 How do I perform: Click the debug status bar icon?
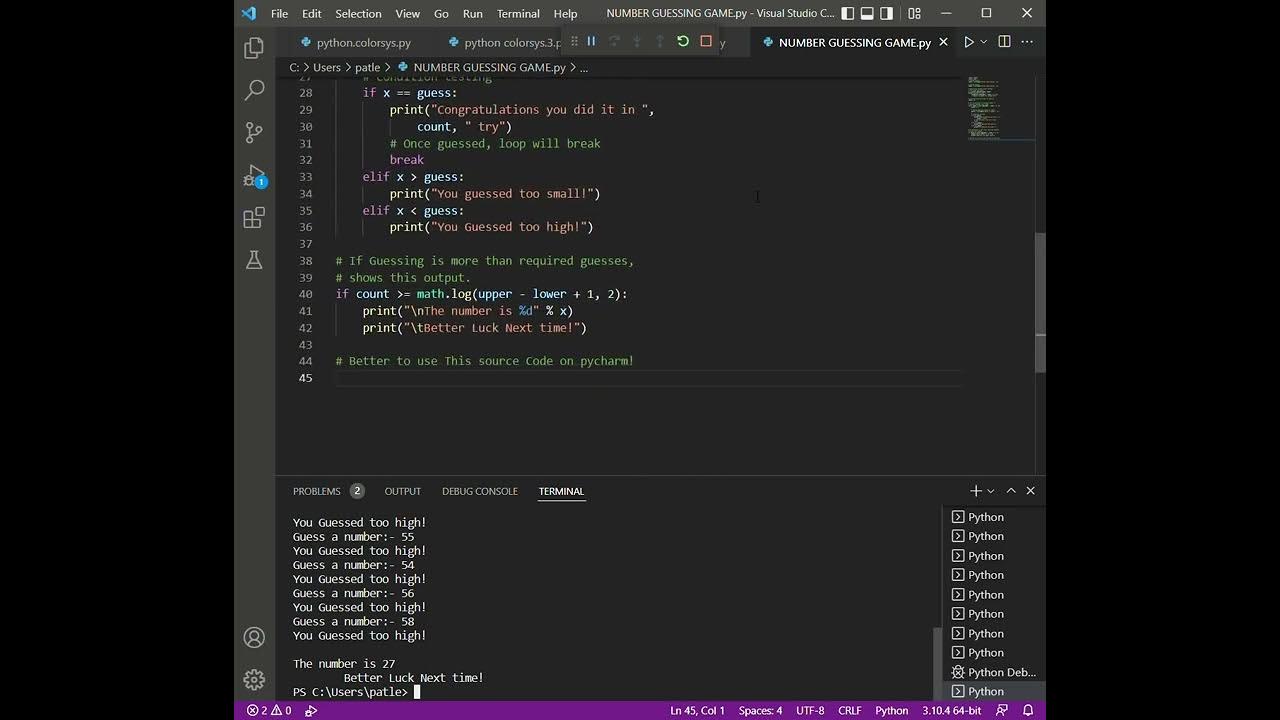click(x=311, y=711)
